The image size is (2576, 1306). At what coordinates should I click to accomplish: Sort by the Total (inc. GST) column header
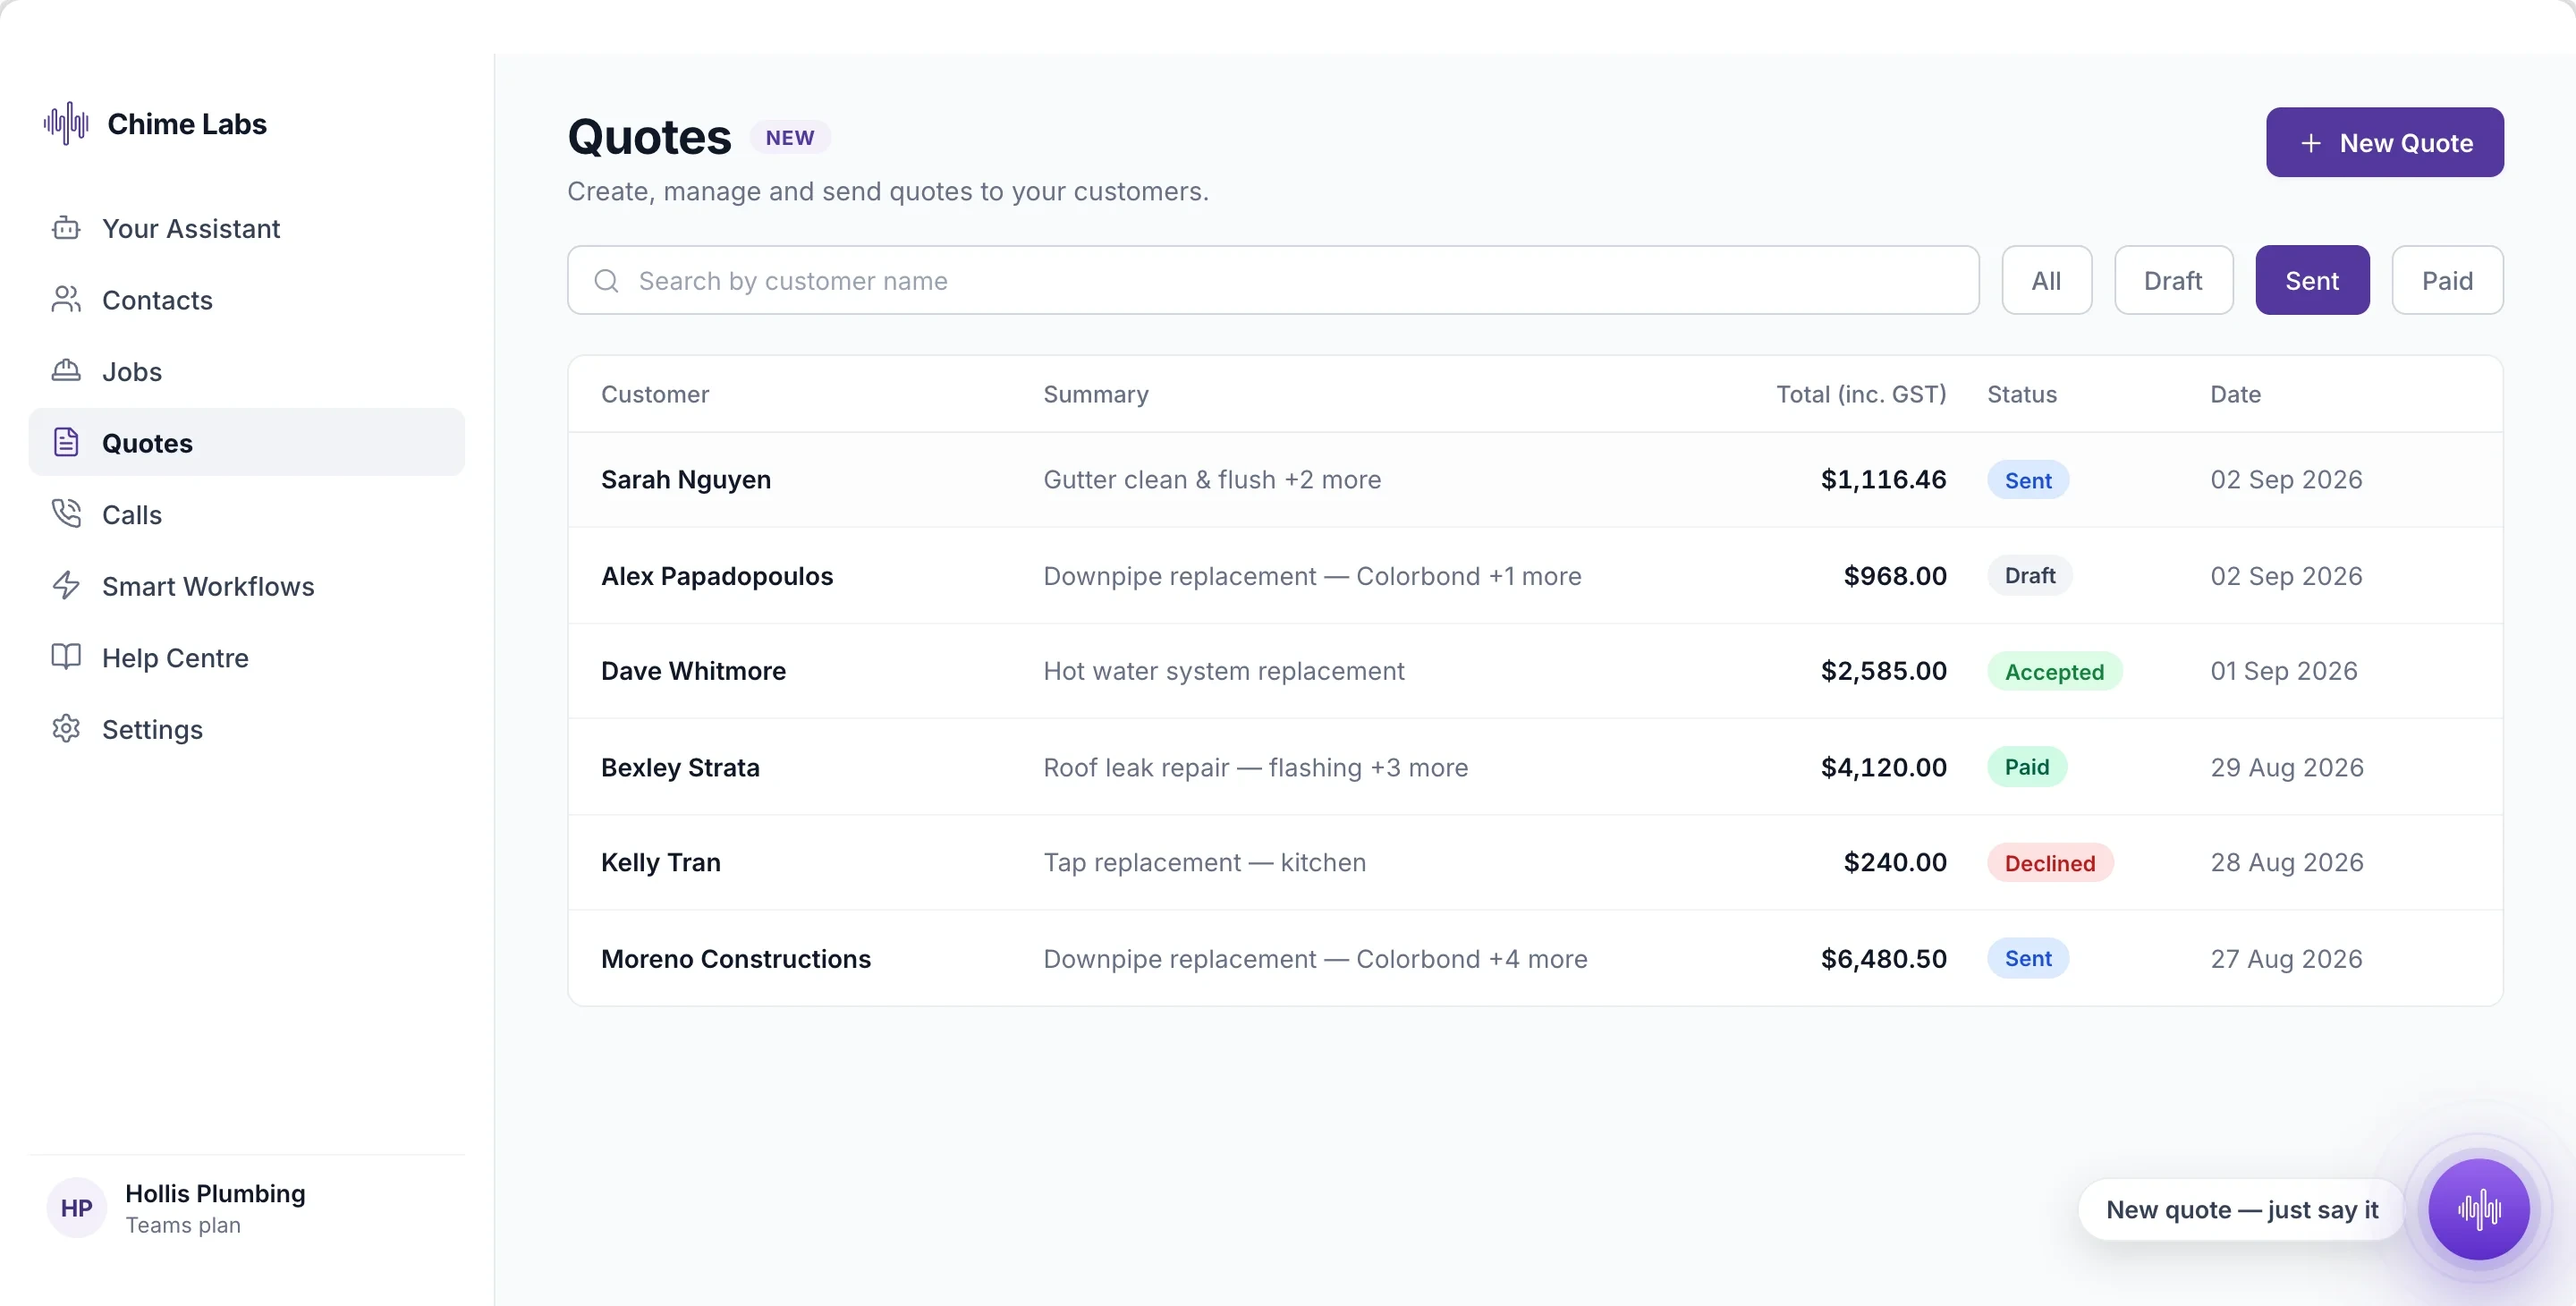coord(1860,394)
